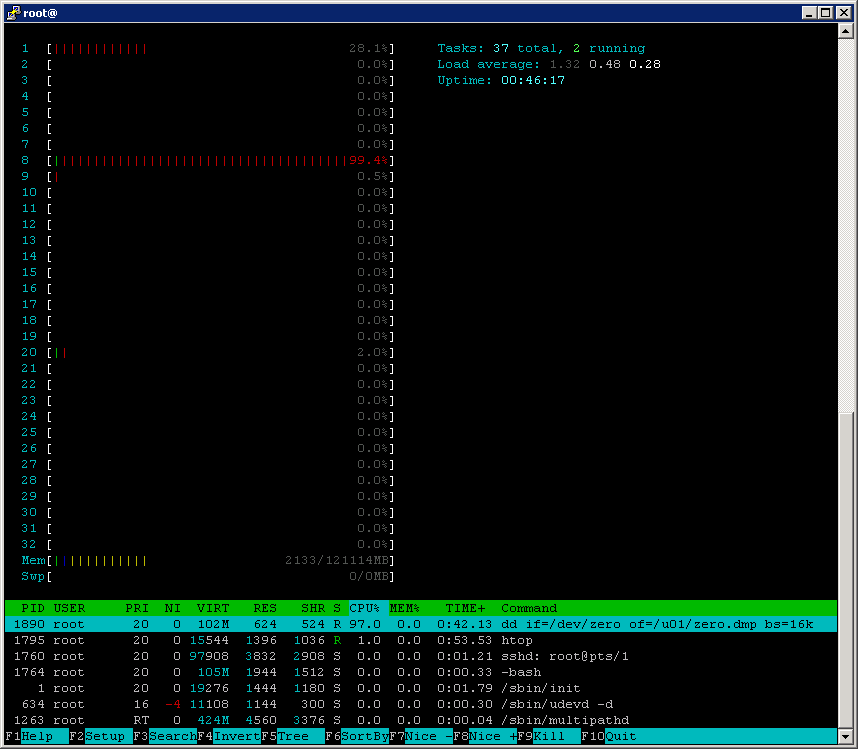The image size is (858, 749).
Task: Click the root@ window title text
Action: tap(40, 13)
